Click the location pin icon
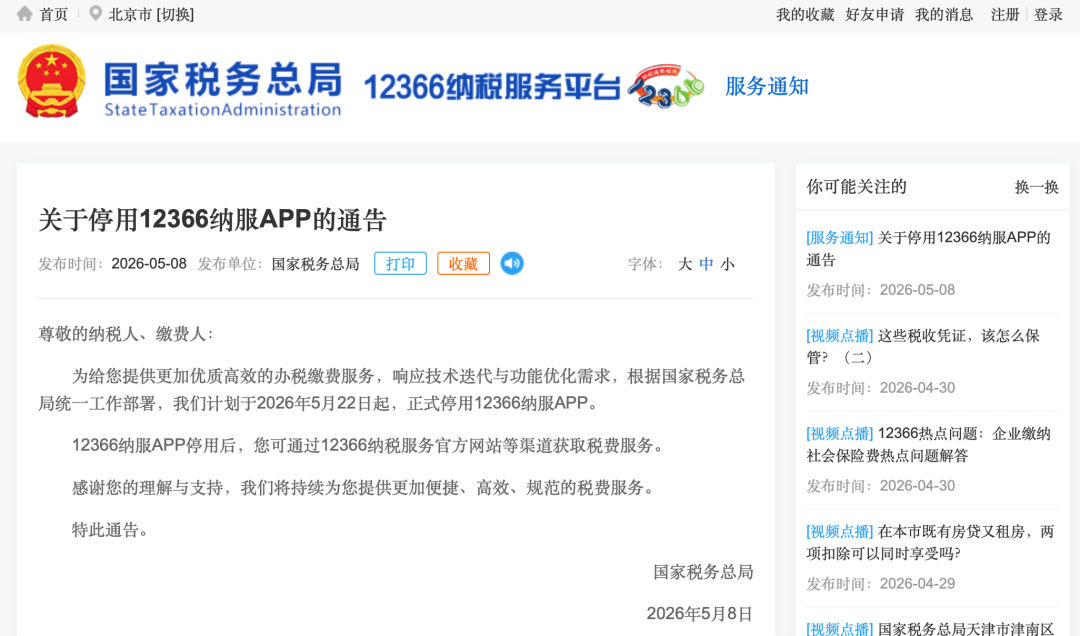The width and height of the screenshot is (1080, 636). pos(96,14)
